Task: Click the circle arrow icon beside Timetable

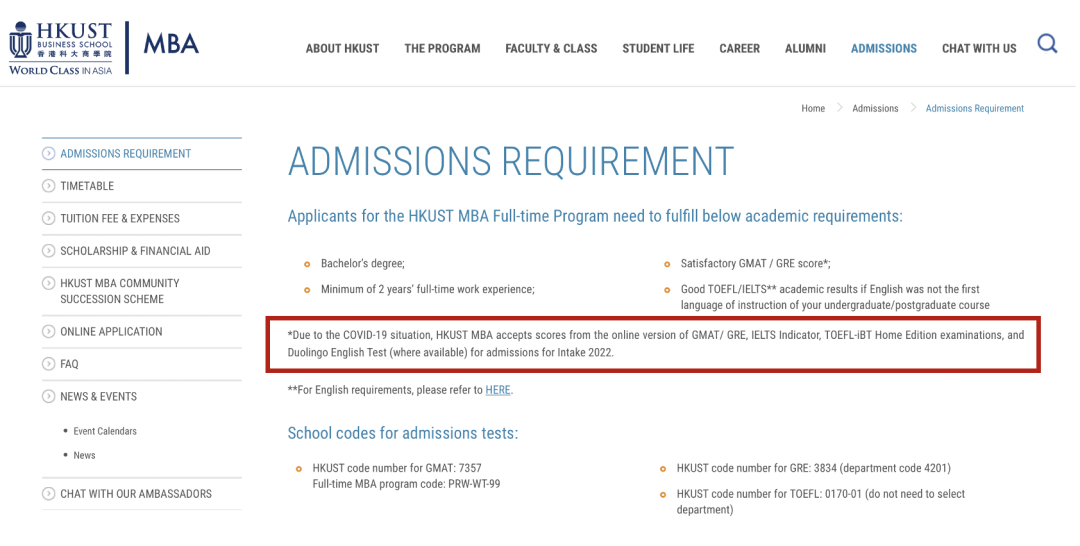Action: coord(48,186)
